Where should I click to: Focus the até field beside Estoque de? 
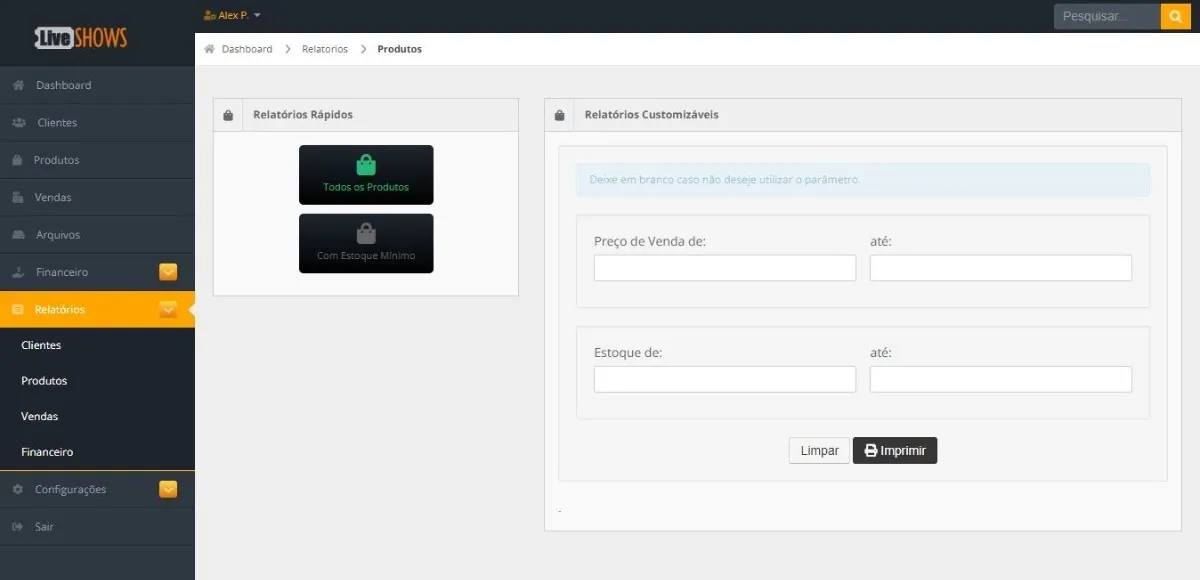(1001, 379)
